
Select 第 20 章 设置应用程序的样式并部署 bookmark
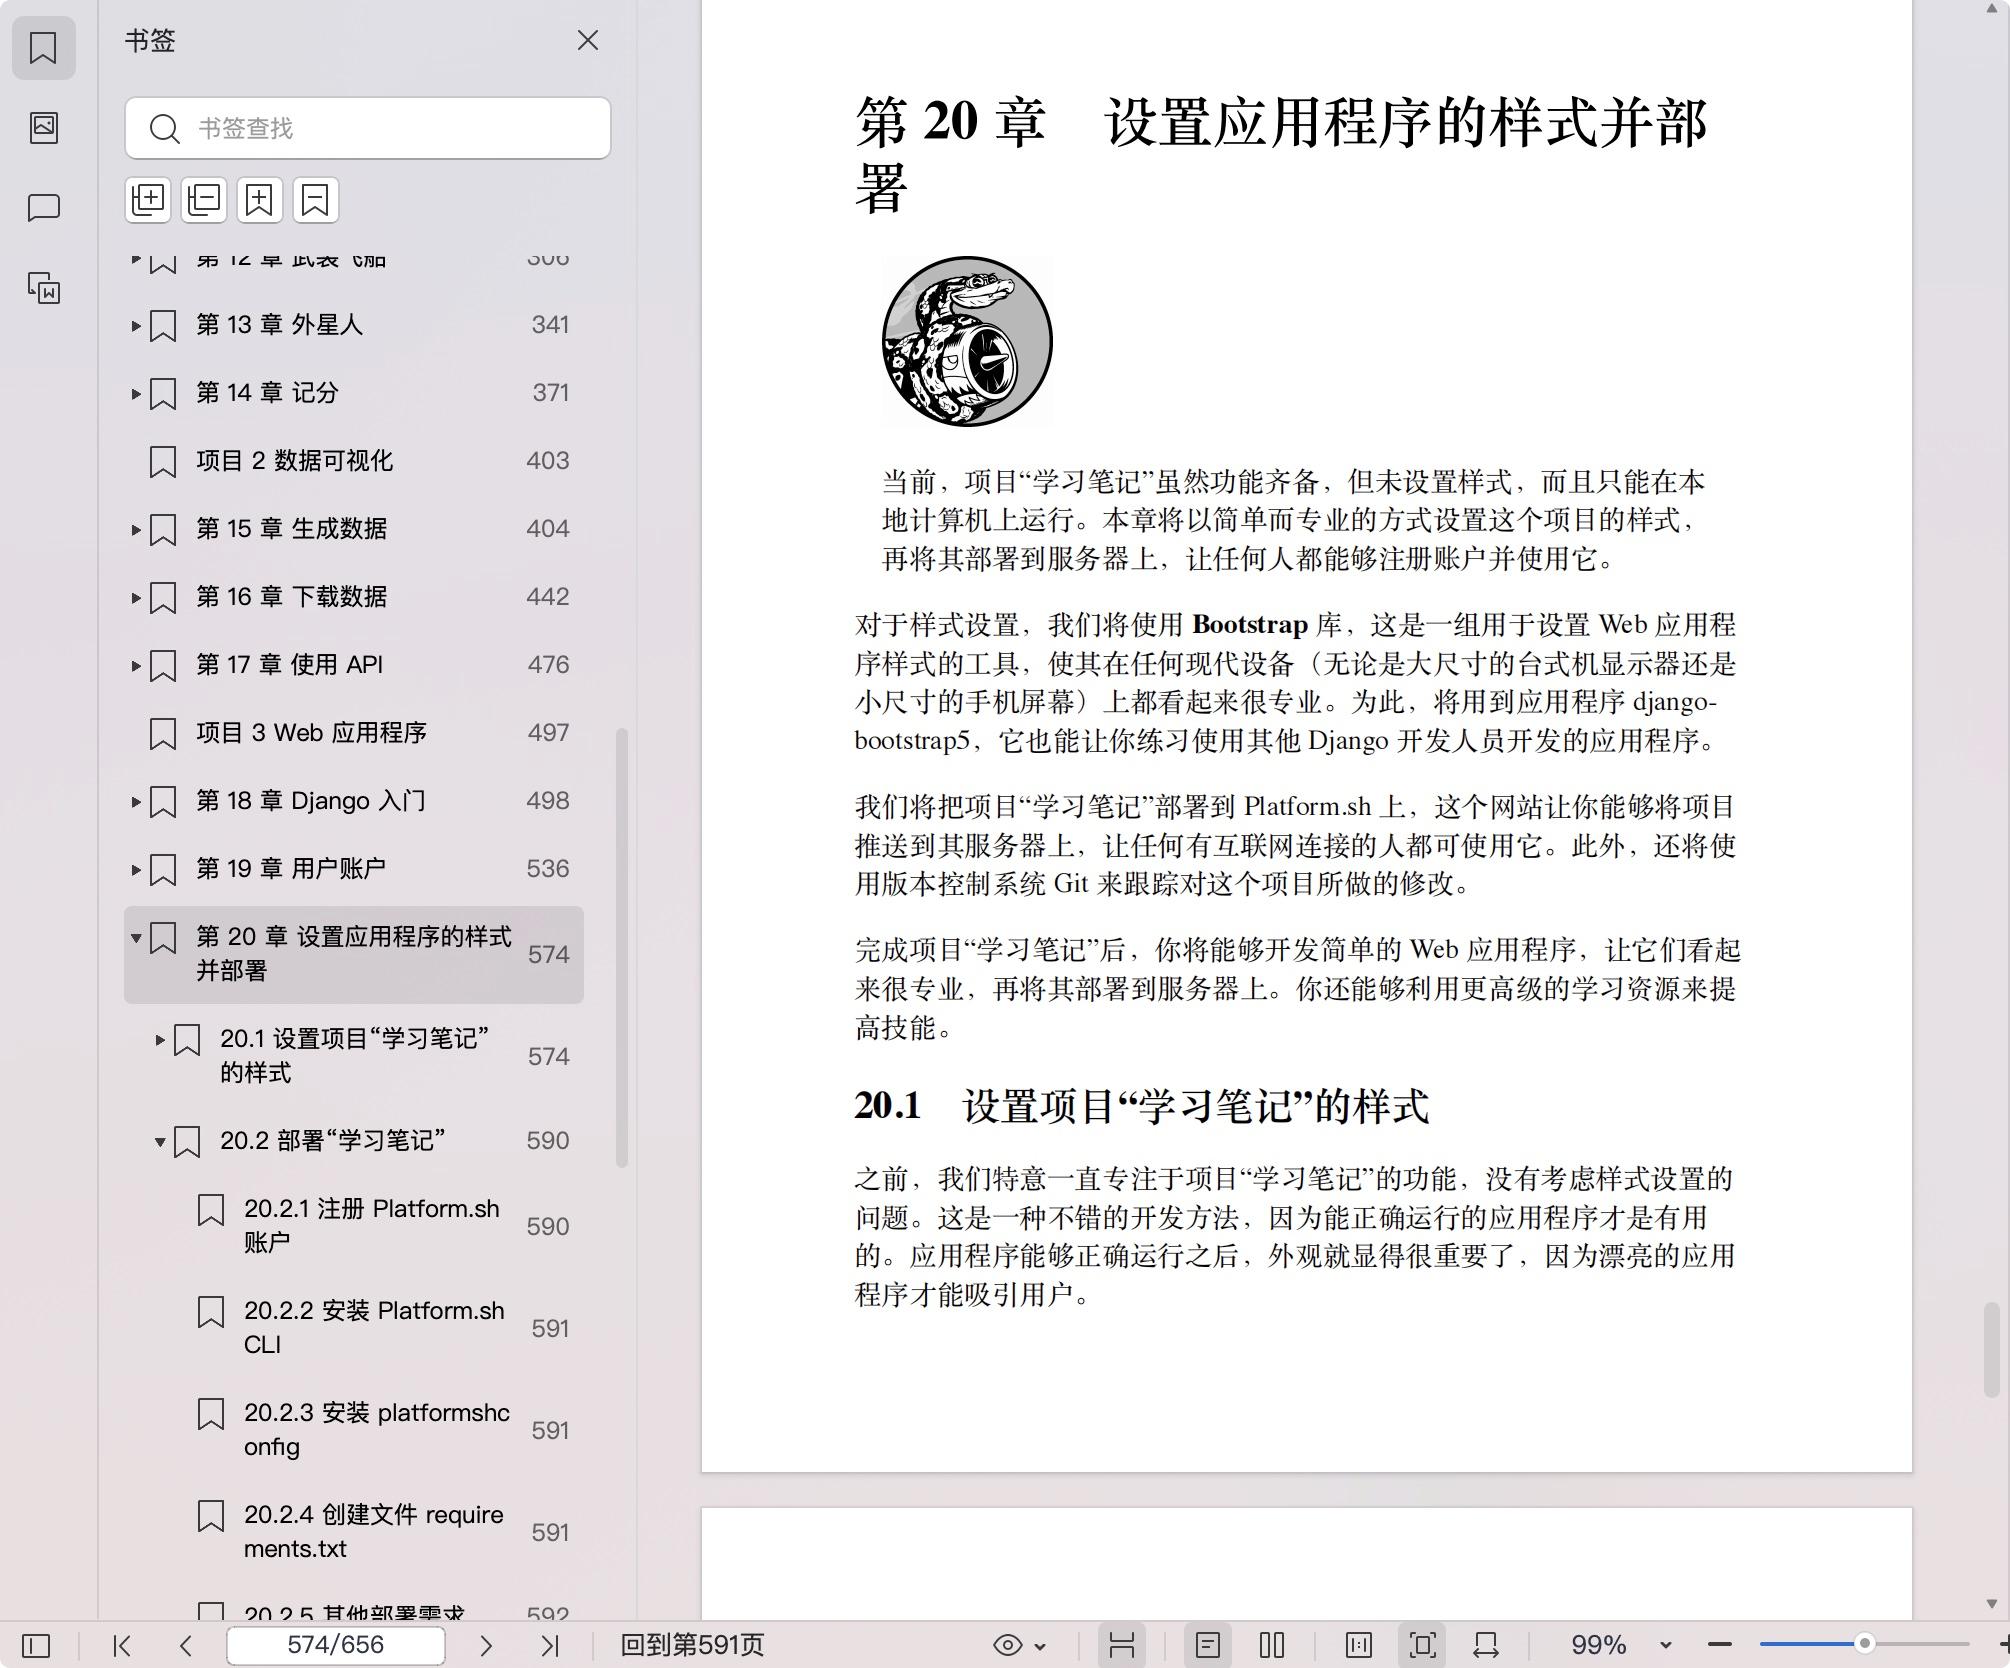click(x=354, y=954)
